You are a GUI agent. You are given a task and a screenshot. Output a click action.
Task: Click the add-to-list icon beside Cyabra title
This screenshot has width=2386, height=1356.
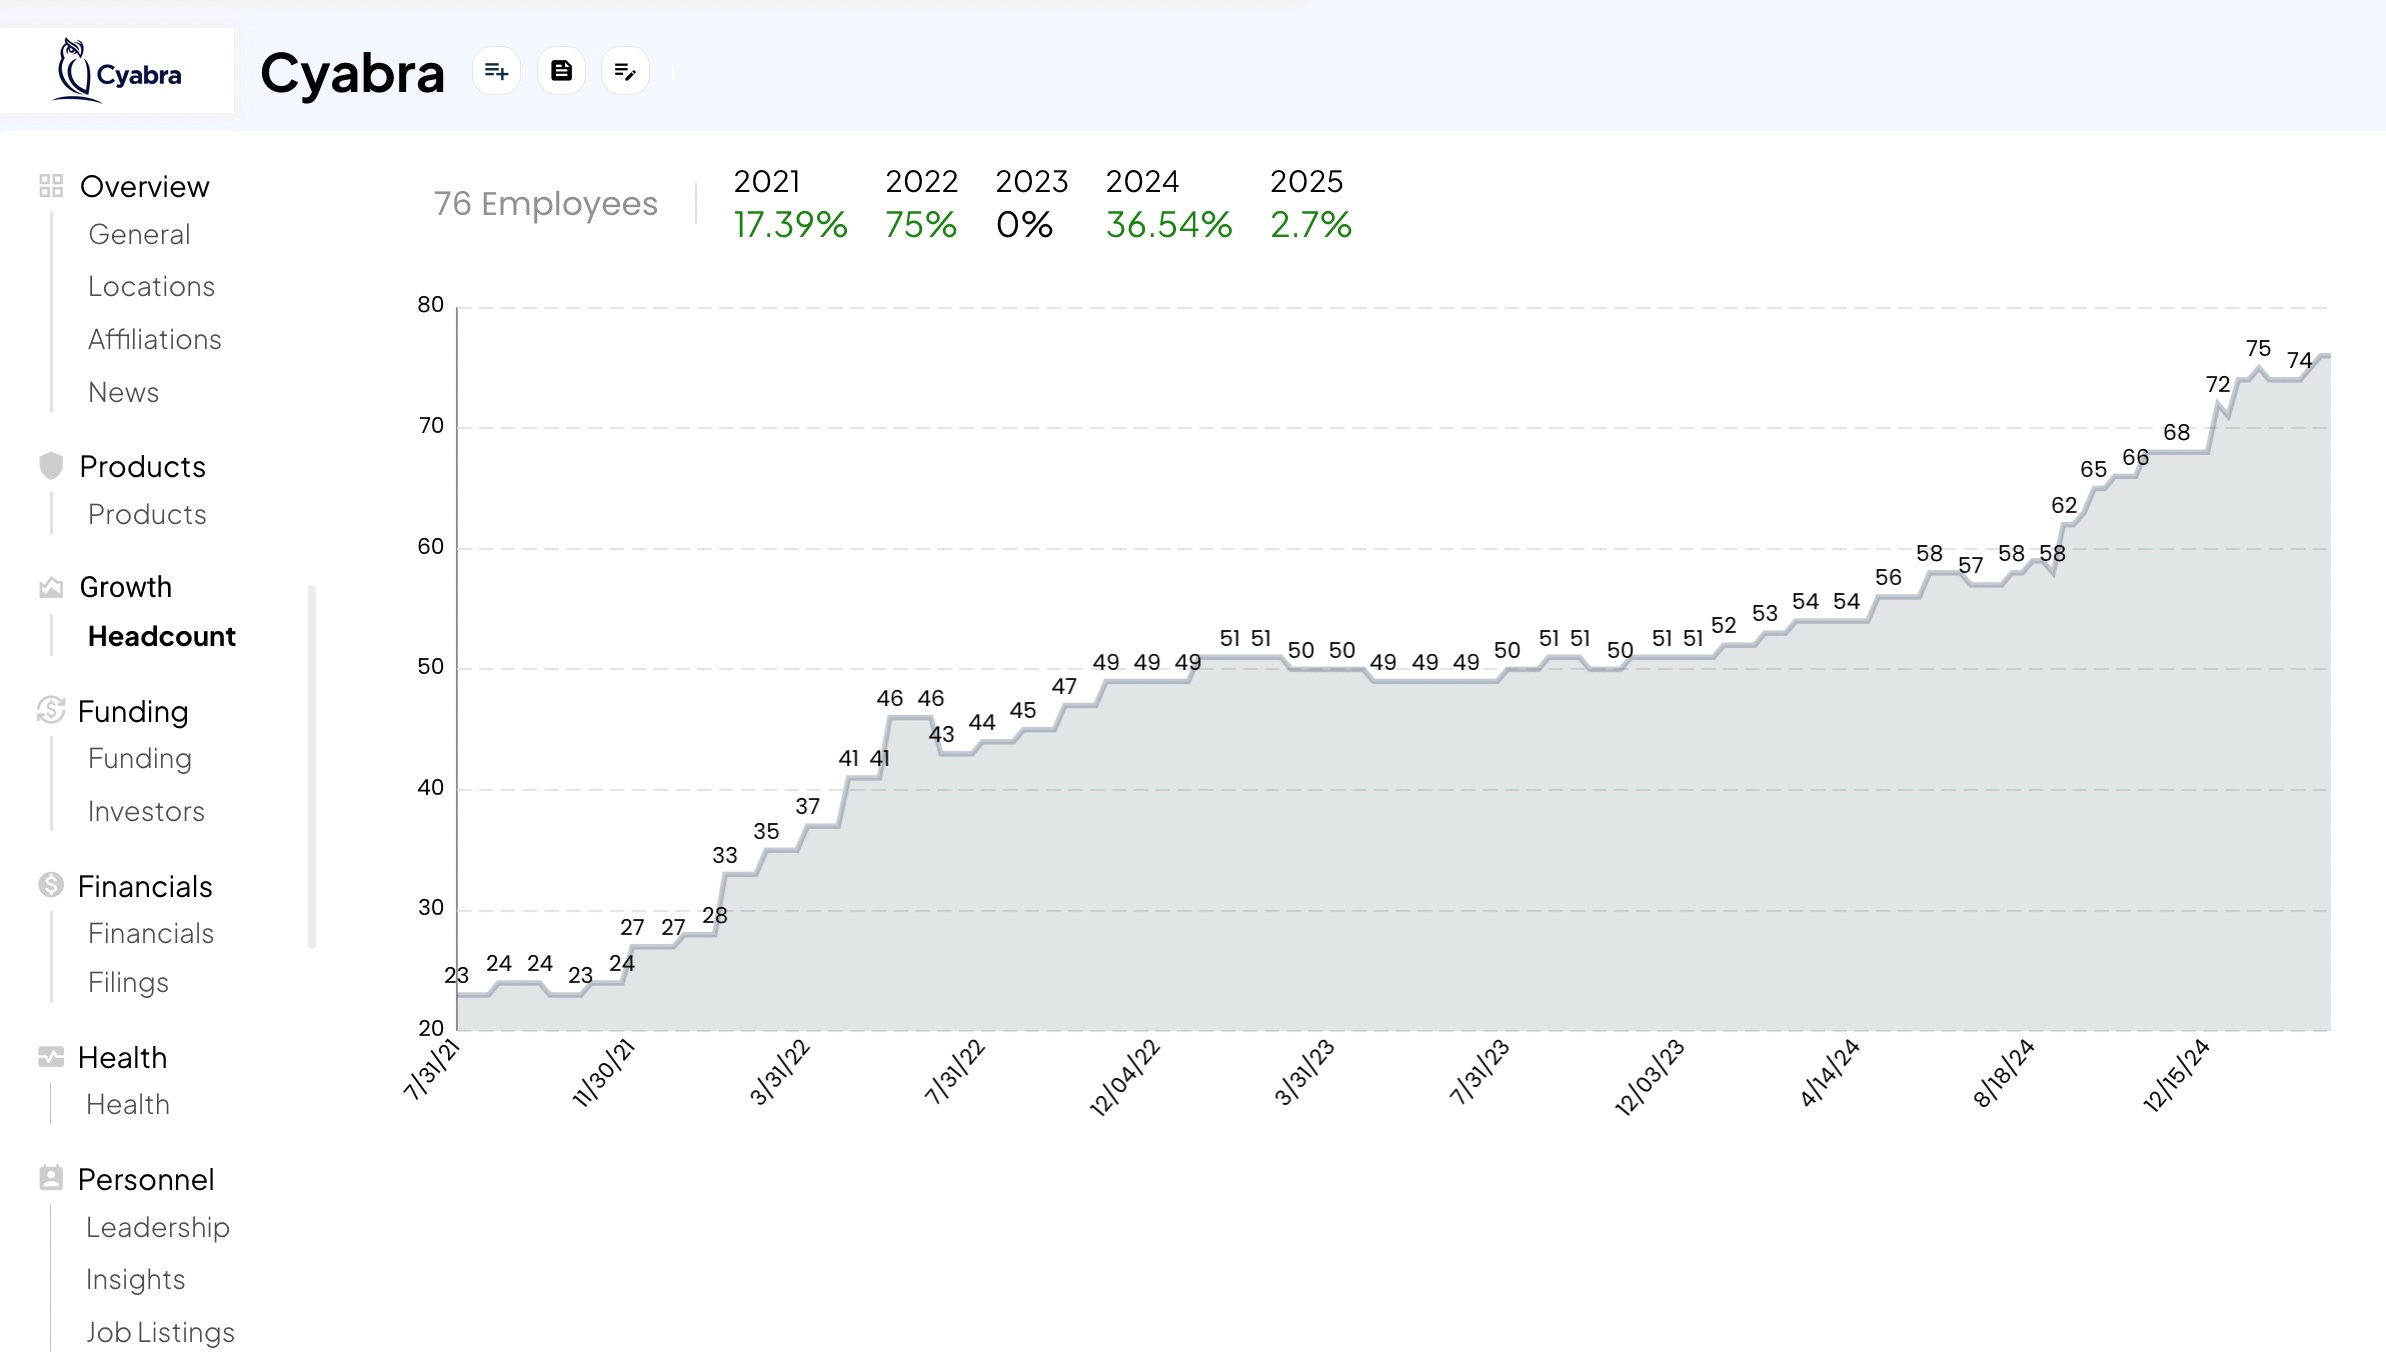(496, 71)
